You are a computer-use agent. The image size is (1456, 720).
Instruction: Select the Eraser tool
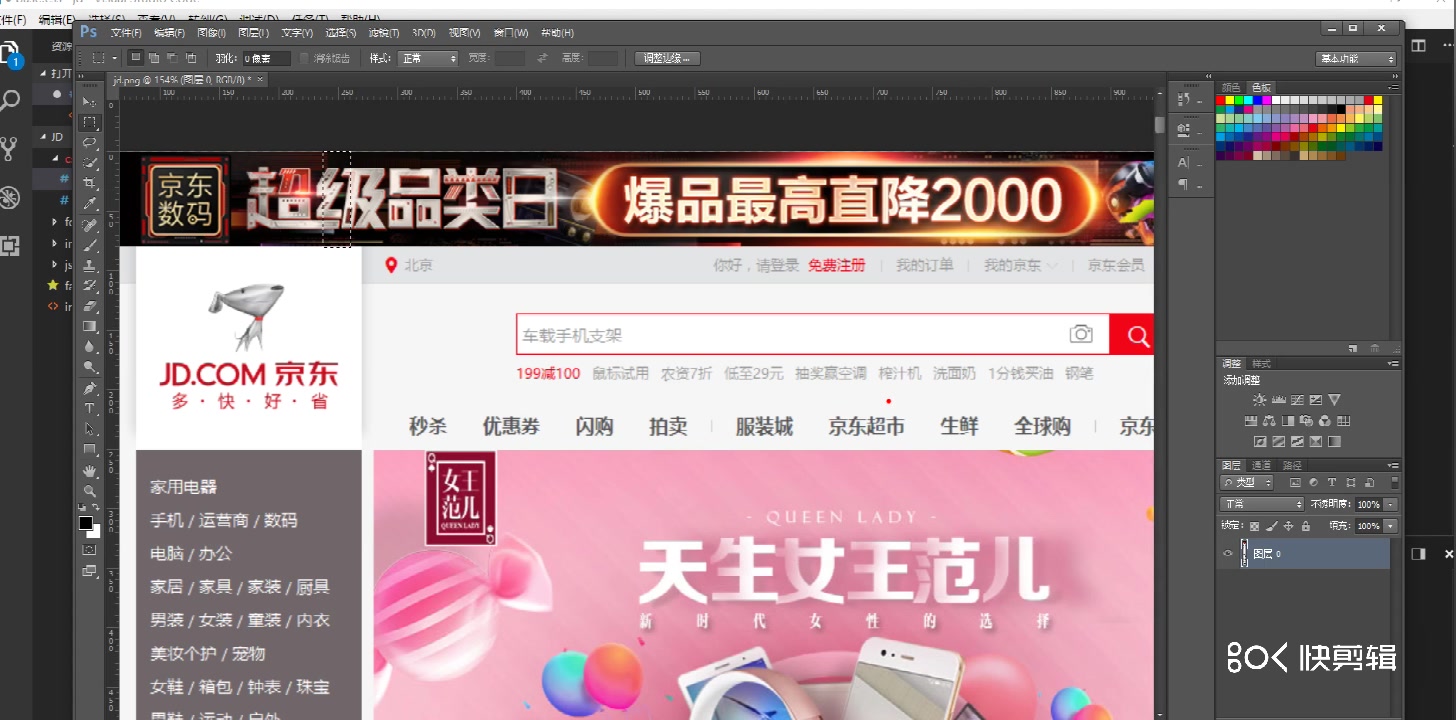coord(90,306)
